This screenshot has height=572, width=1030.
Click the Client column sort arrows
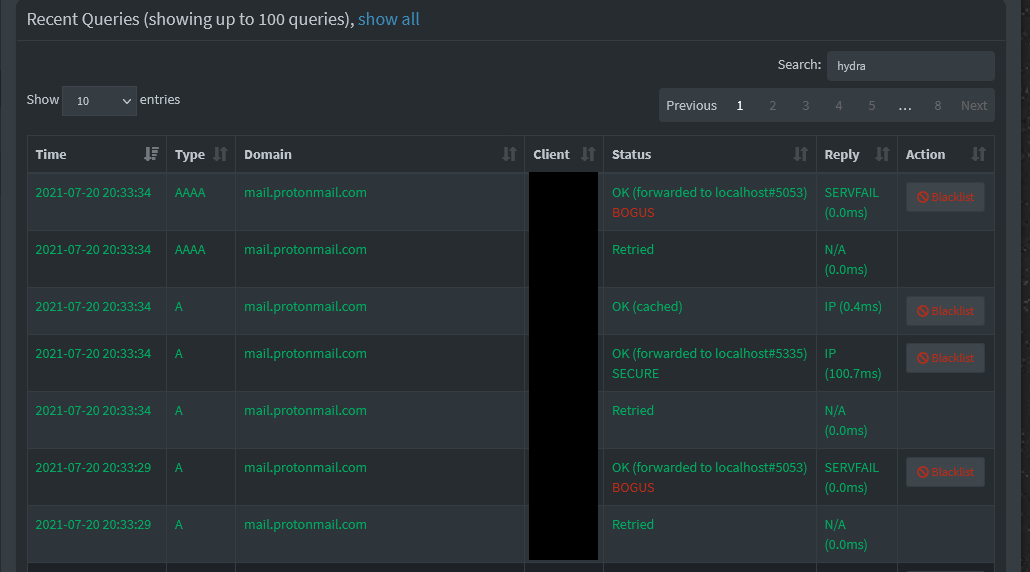pyautogui.click(x=588, y=154)
